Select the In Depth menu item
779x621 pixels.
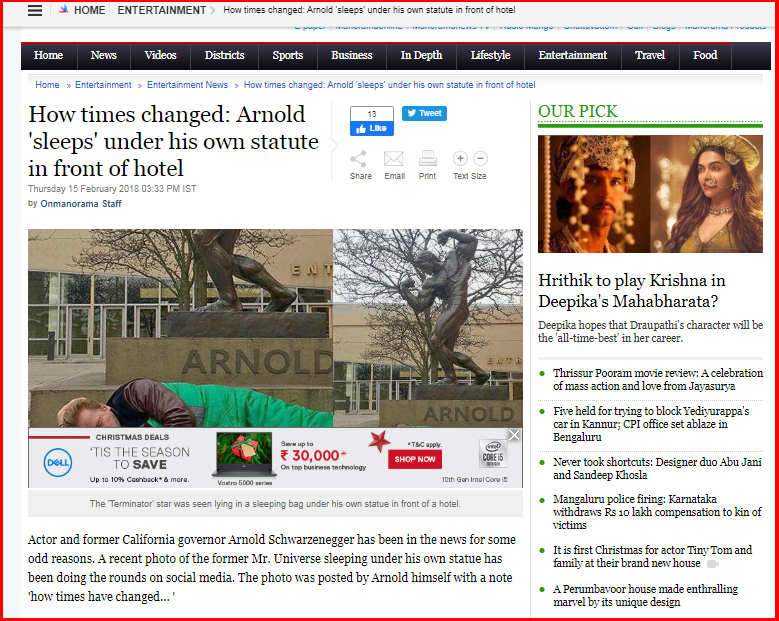421,55
